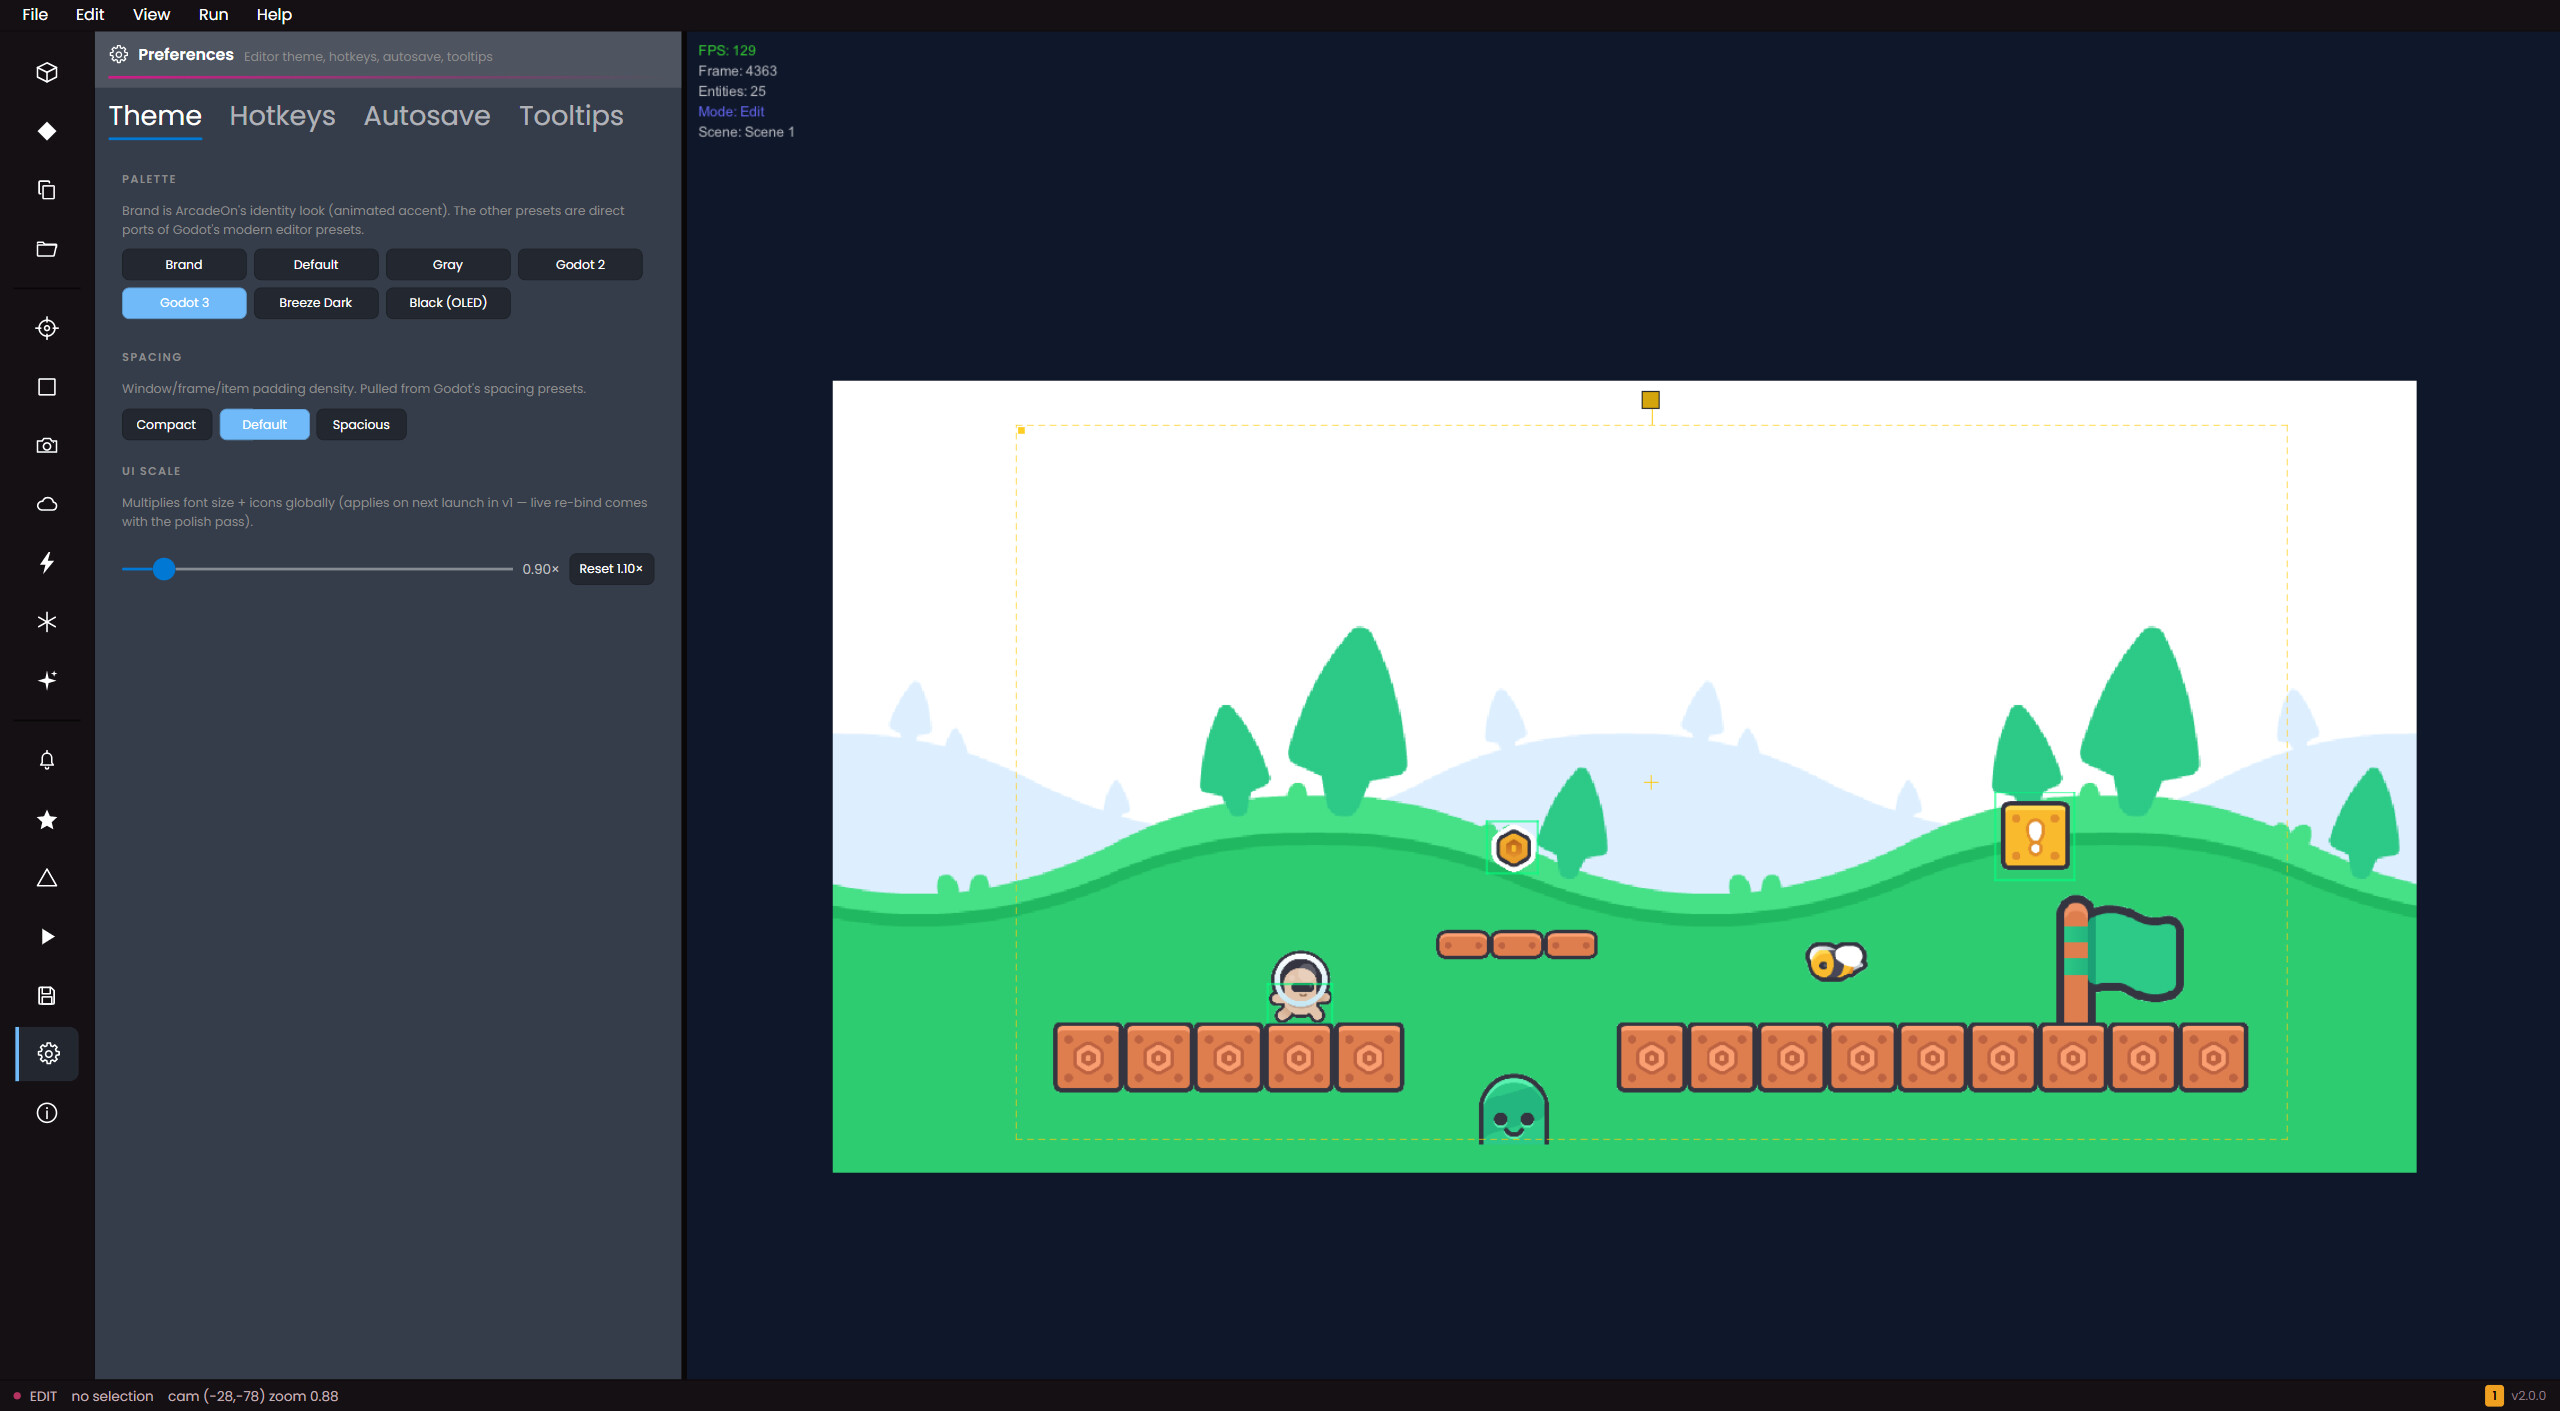Click the orange notification badge in status bar

(2494, 1396)
